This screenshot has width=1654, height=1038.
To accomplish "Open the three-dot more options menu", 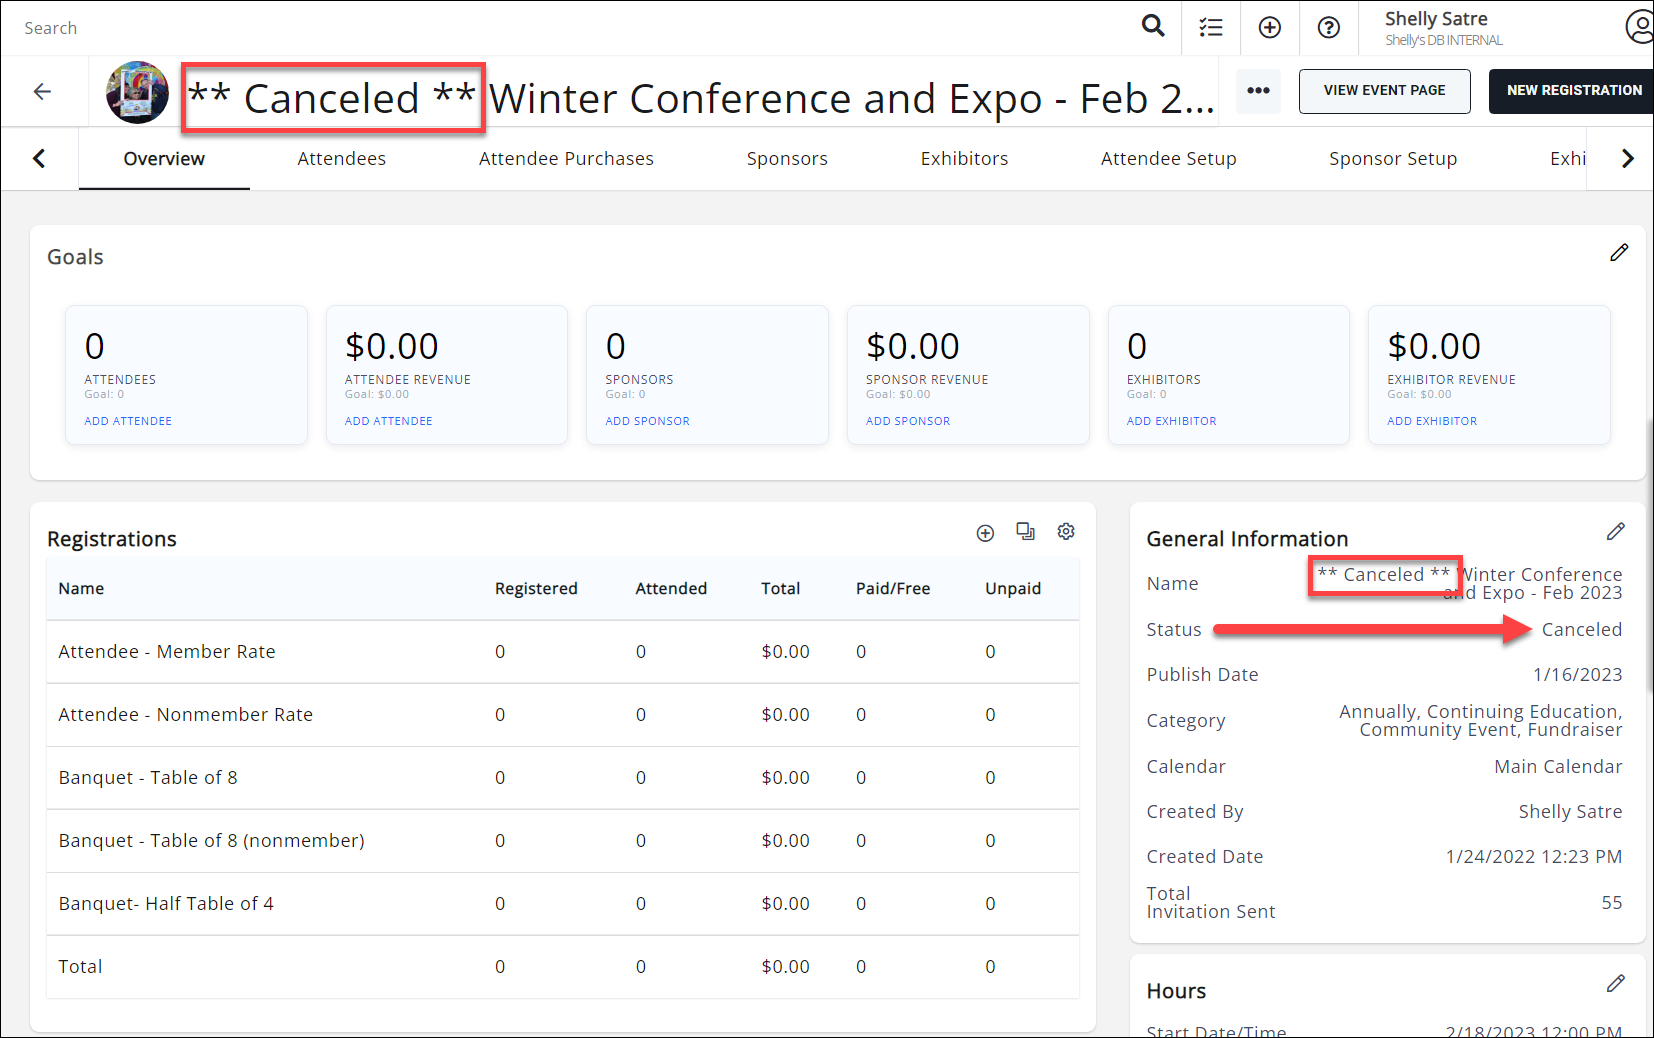I will click(x=1258, y=91).
